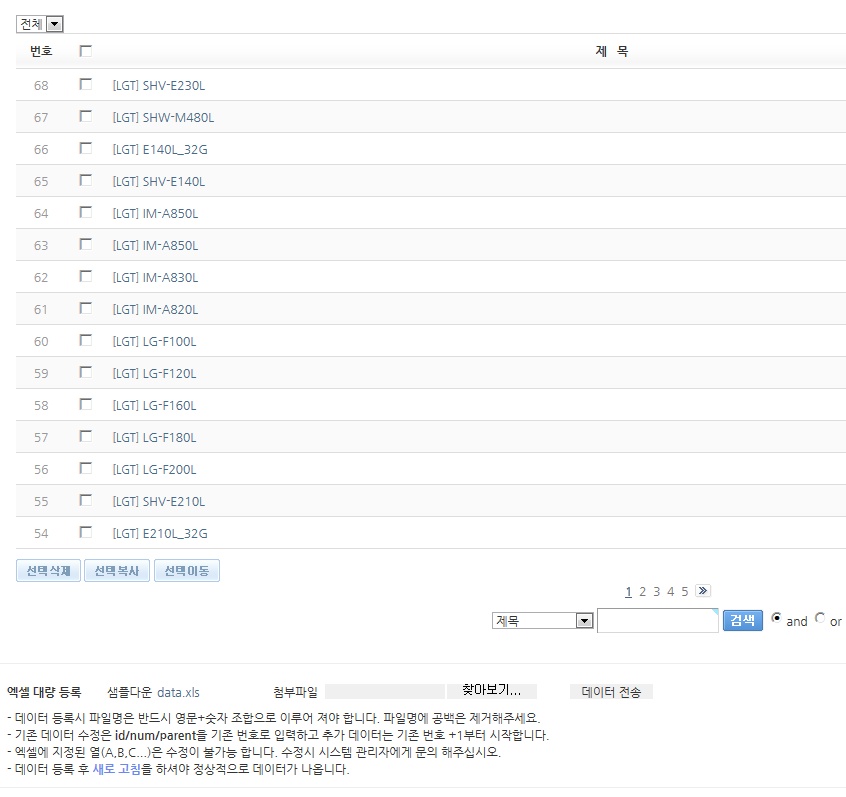Click the blue 검색 search button
Viewport: 846px width, 797px height.
742,620
